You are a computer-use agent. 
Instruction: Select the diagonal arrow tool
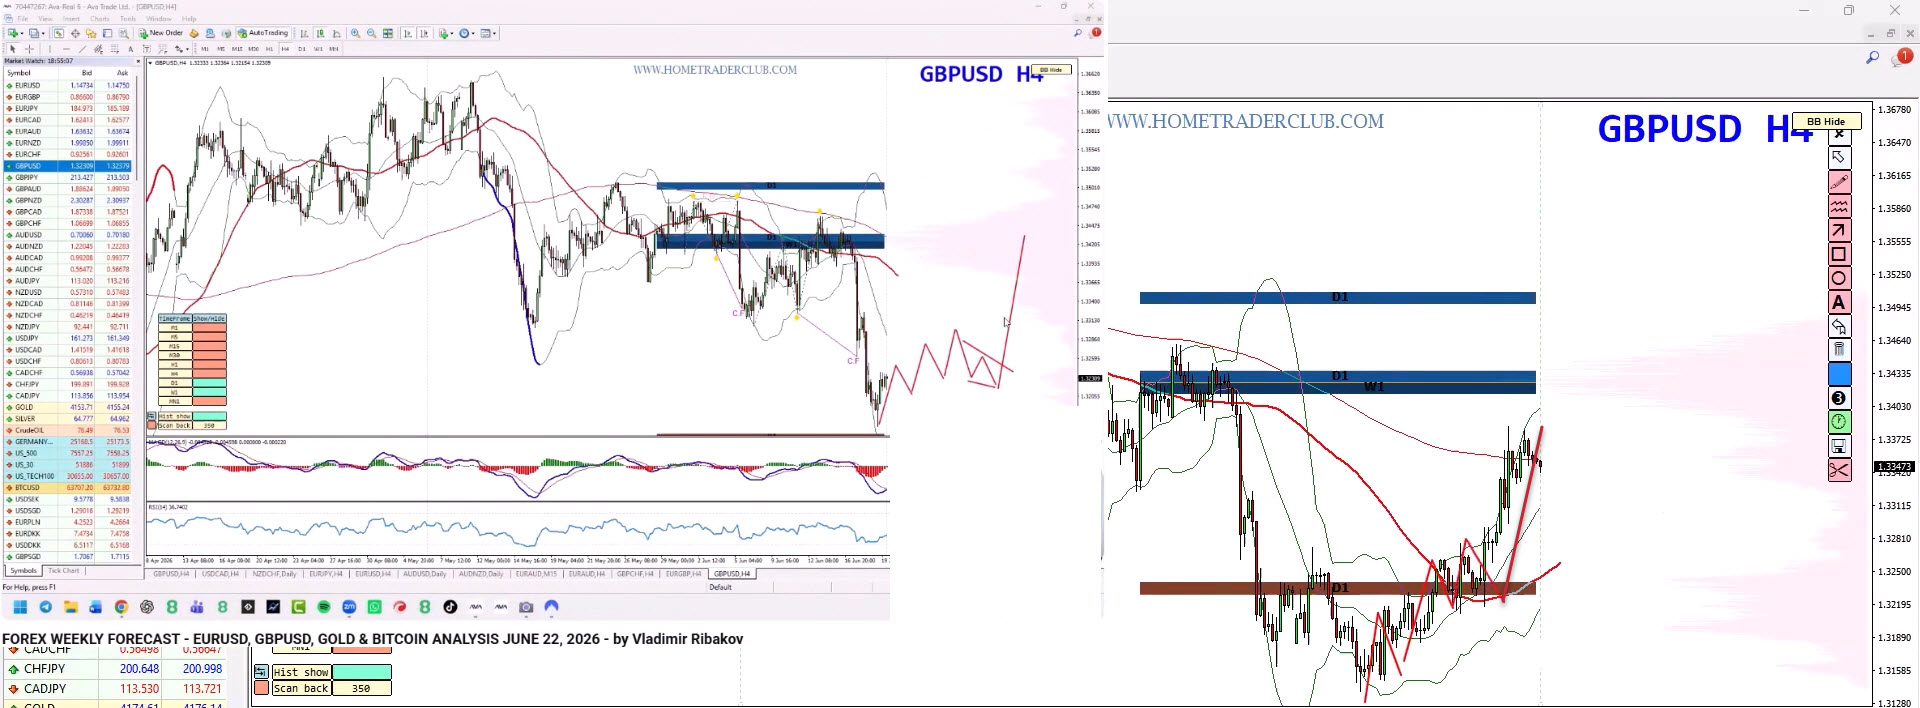click(x=1839, y=230)
